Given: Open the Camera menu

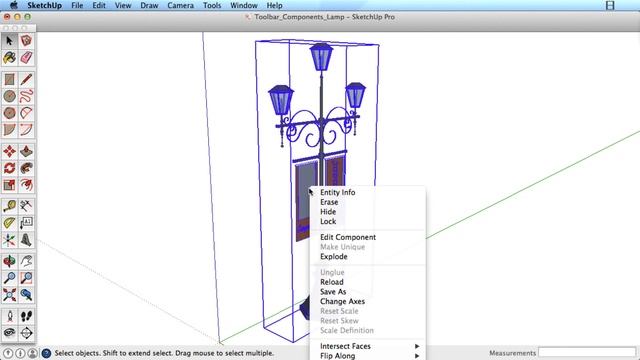Looking at the screenshot, I should coord(180,5).
